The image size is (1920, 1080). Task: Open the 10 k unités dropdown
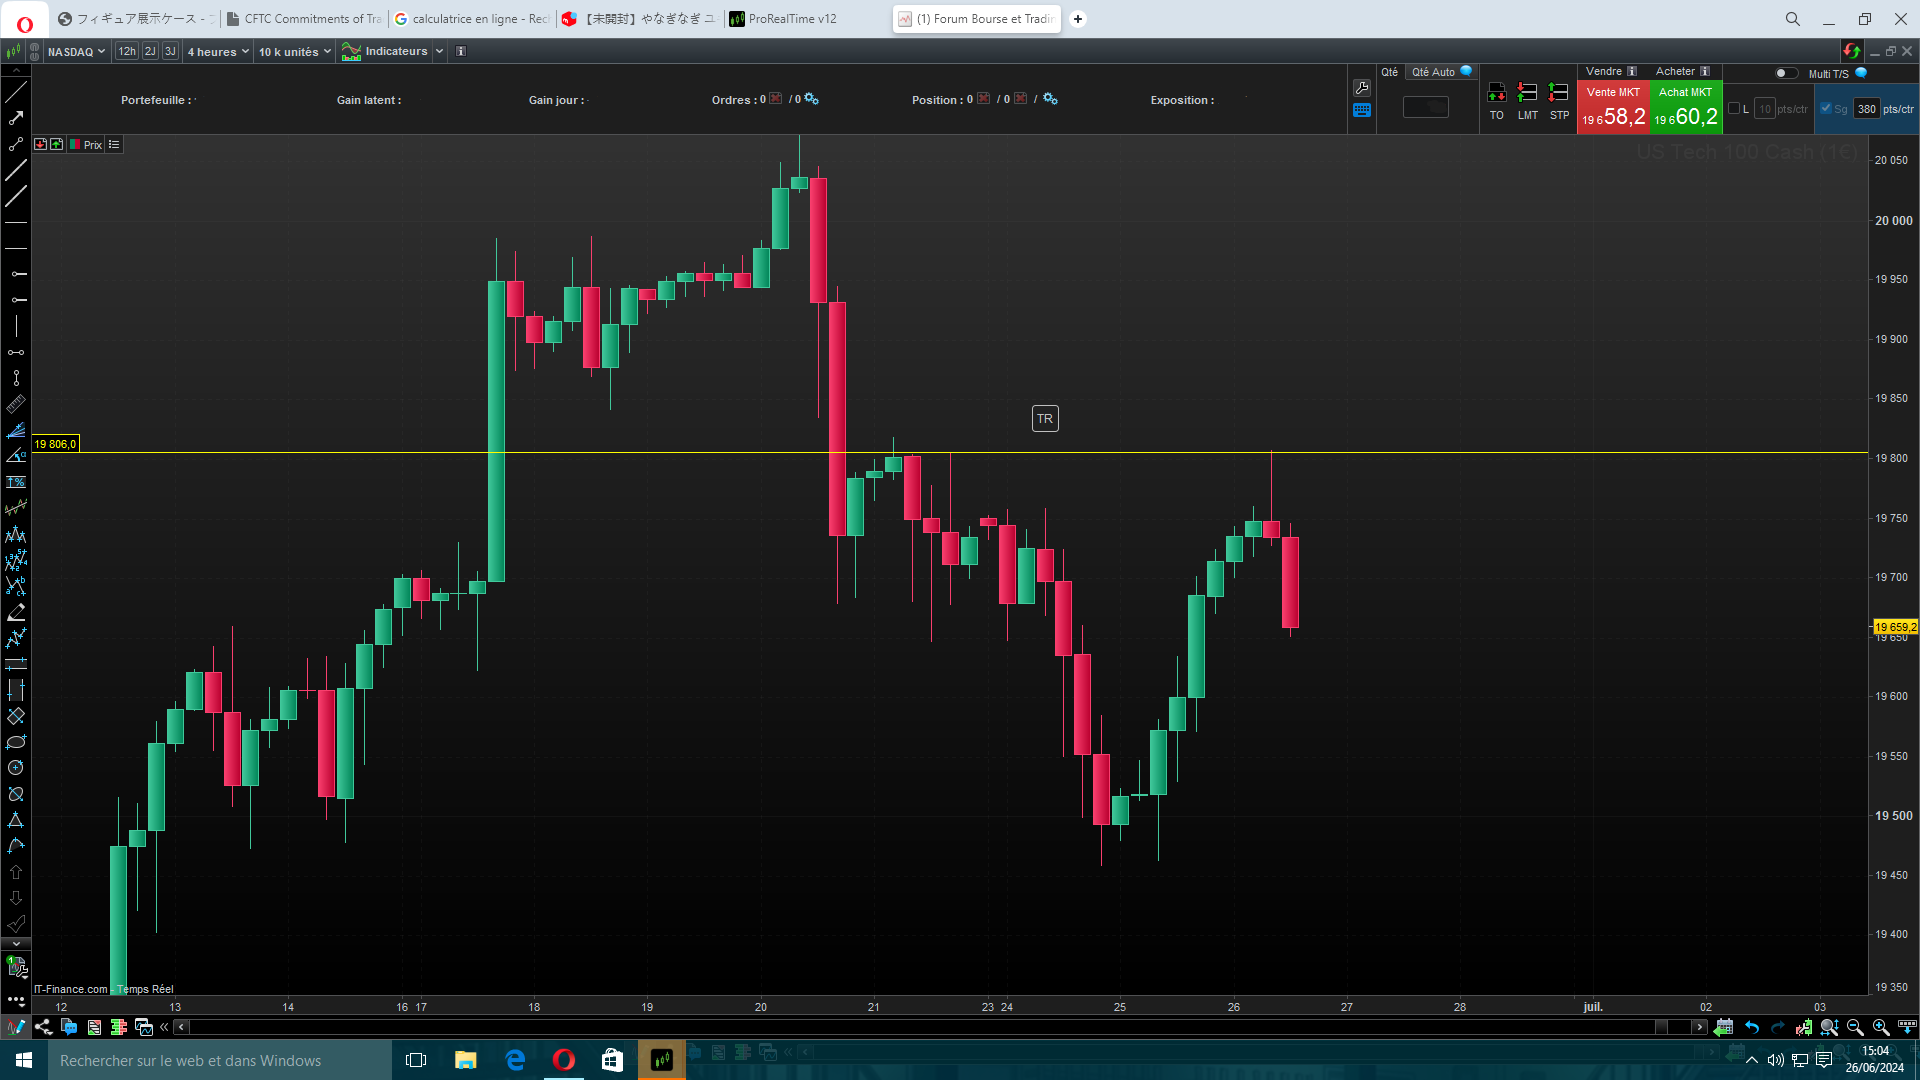point(294,52)
